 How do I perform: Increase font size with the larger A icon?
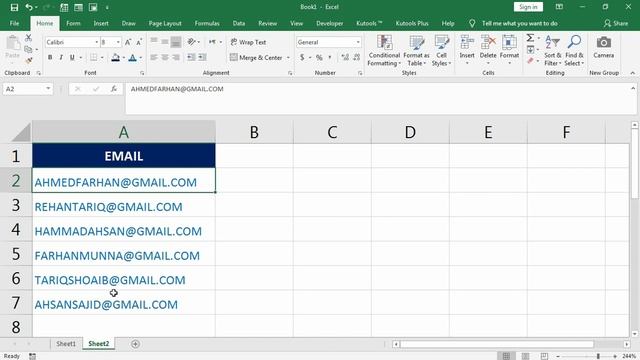point(128,42)
